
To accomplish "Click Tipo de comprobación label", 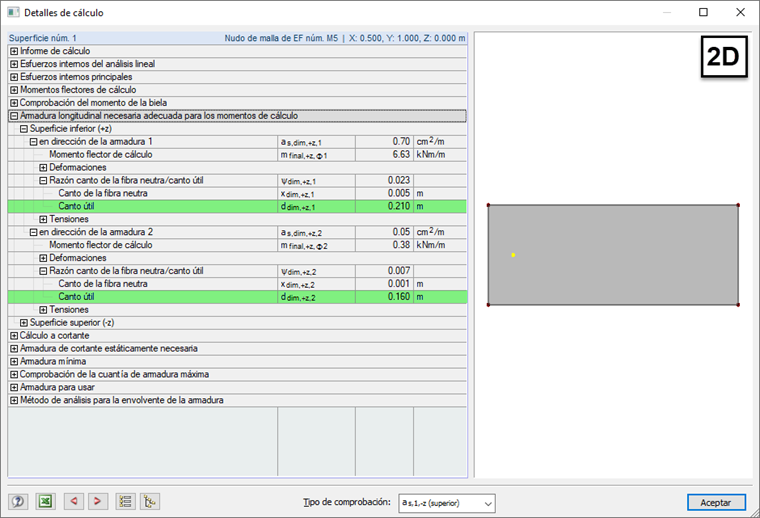I will point(347,502).
